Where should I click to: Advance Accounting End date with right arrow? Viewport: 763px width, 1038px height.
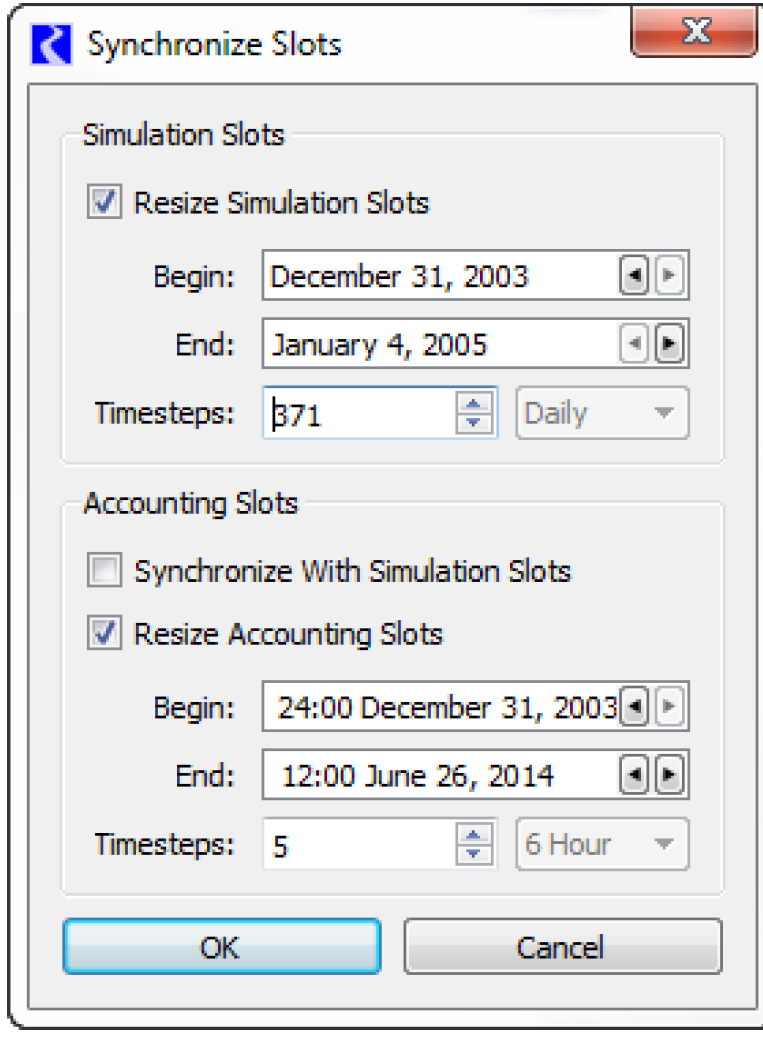coord(669,776)
